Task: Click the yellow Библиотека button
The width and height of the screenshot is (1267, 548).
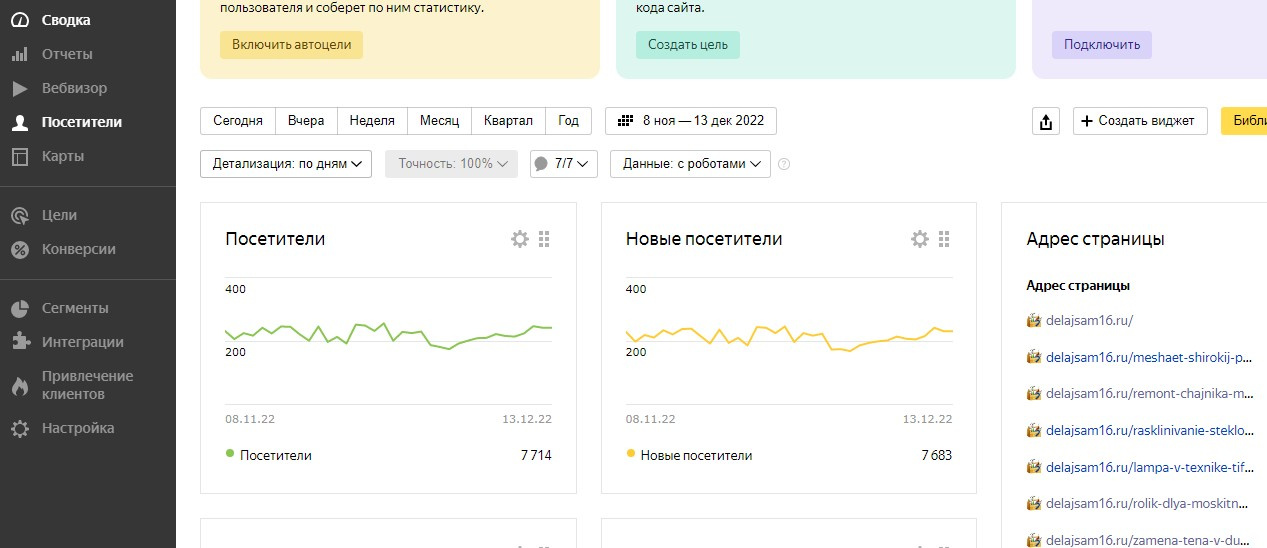Action: [x=1244, y=121]
